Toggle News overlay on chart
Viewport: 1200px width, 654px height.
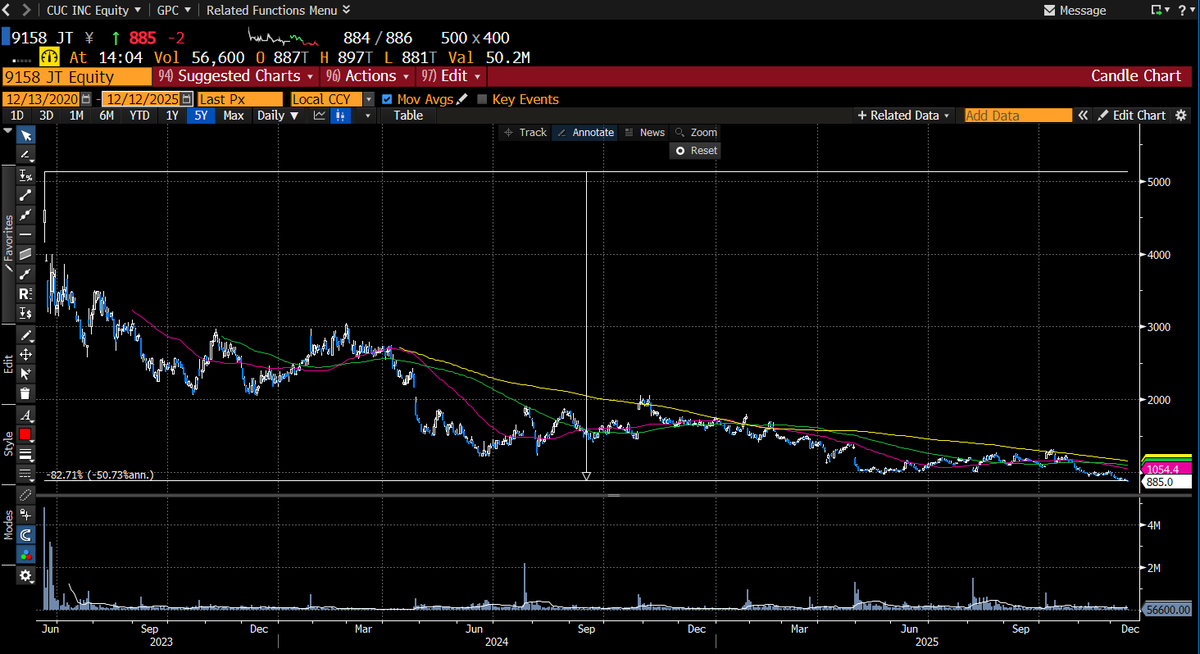[645, 132]
